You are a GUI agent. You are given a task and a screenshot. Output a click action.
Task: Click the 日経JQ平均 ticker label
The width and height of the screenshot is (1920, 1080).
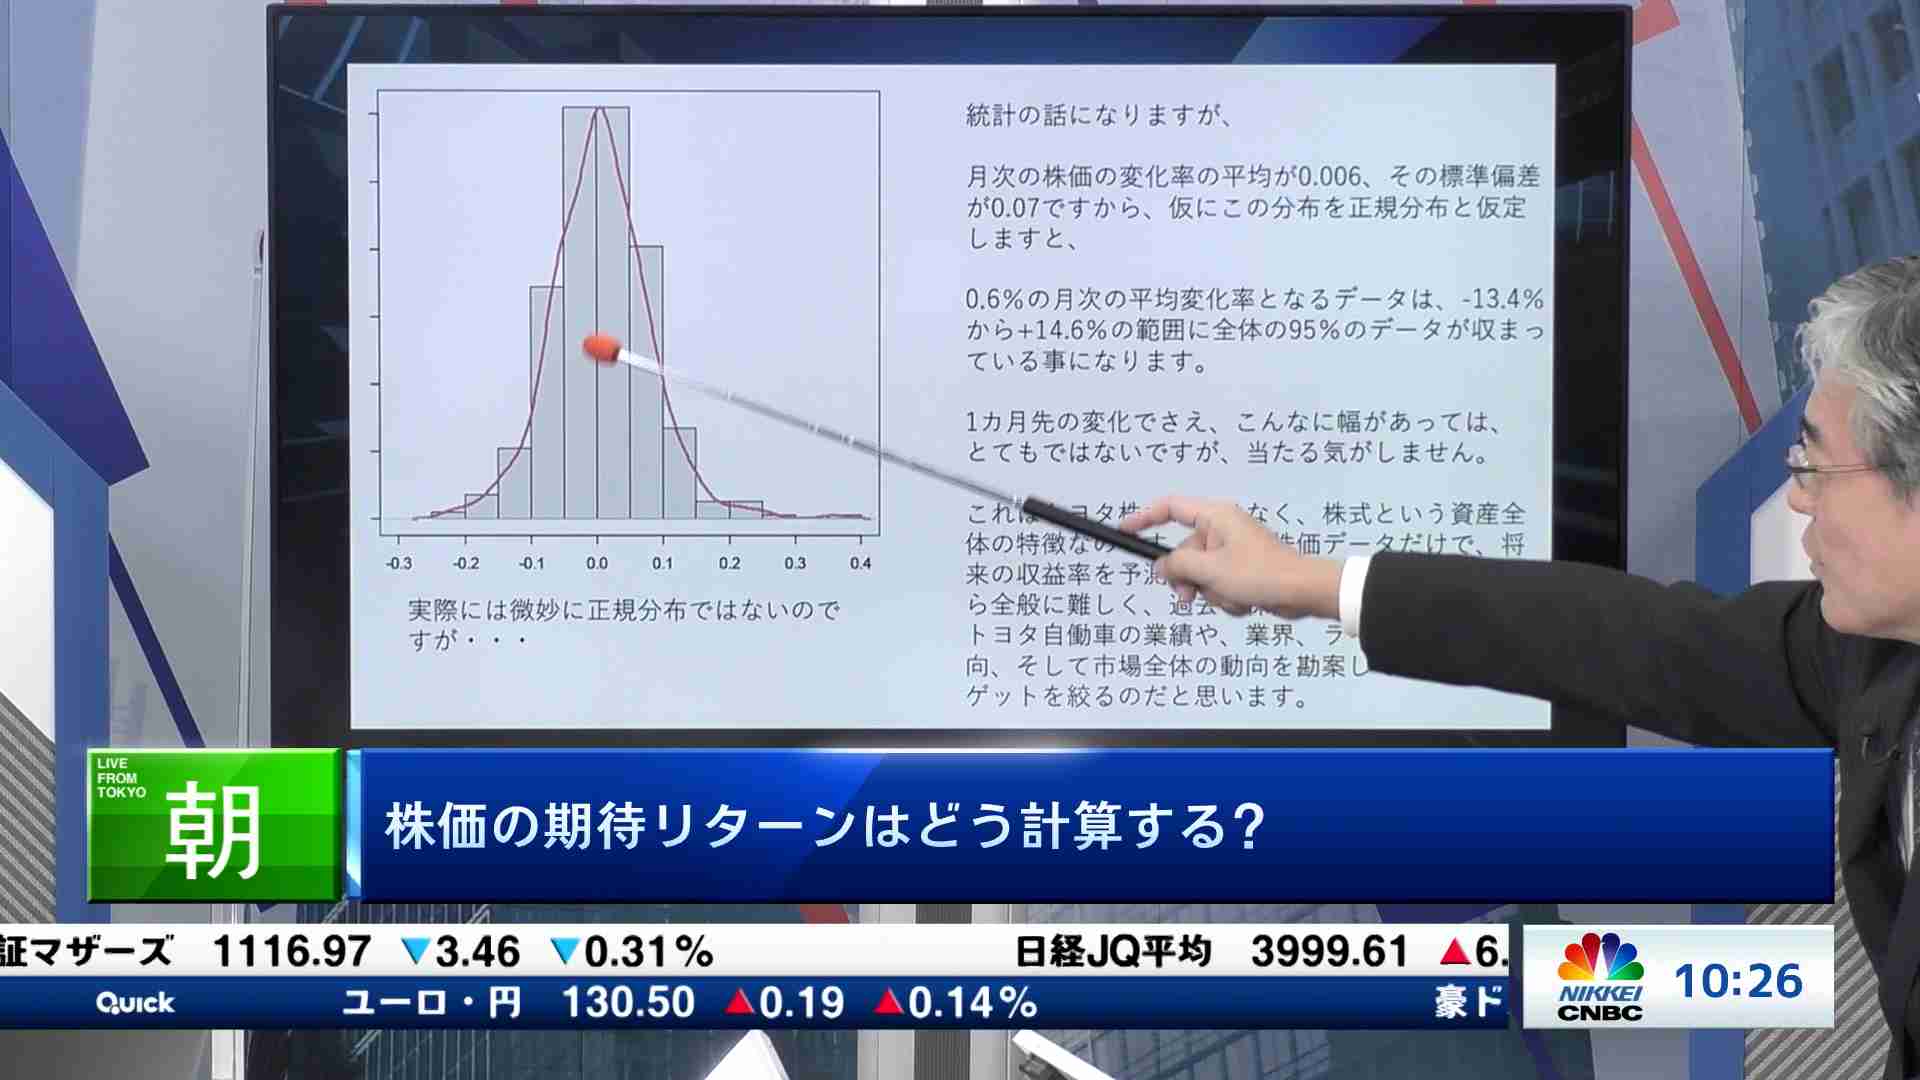(x=1113, y=951)
